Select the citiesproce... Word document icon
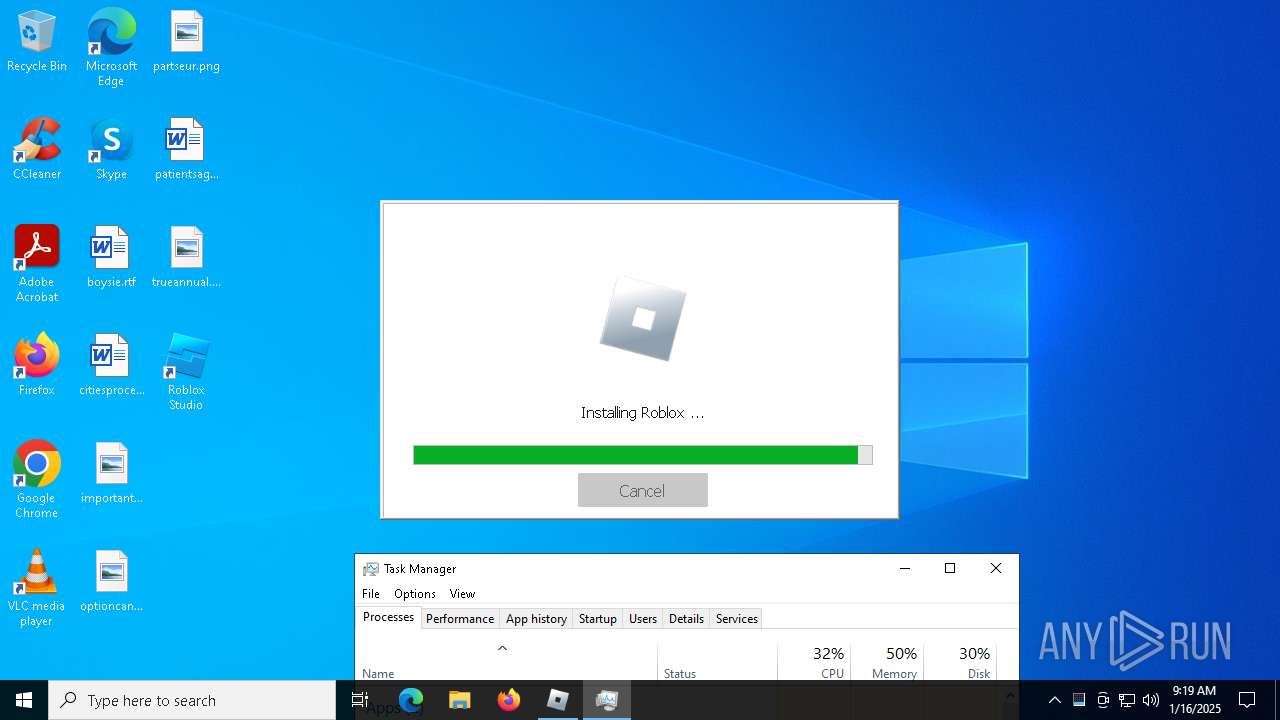The image size is (1280, 720). [x=111, y=366]
